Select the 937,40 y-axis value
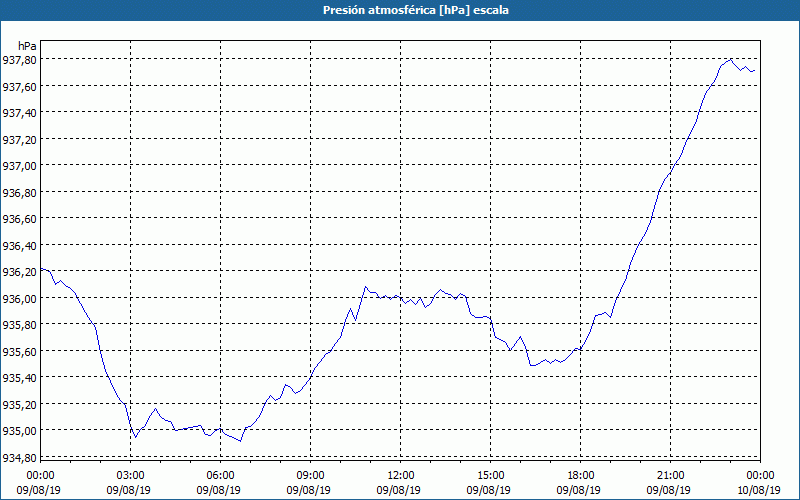 20,113
